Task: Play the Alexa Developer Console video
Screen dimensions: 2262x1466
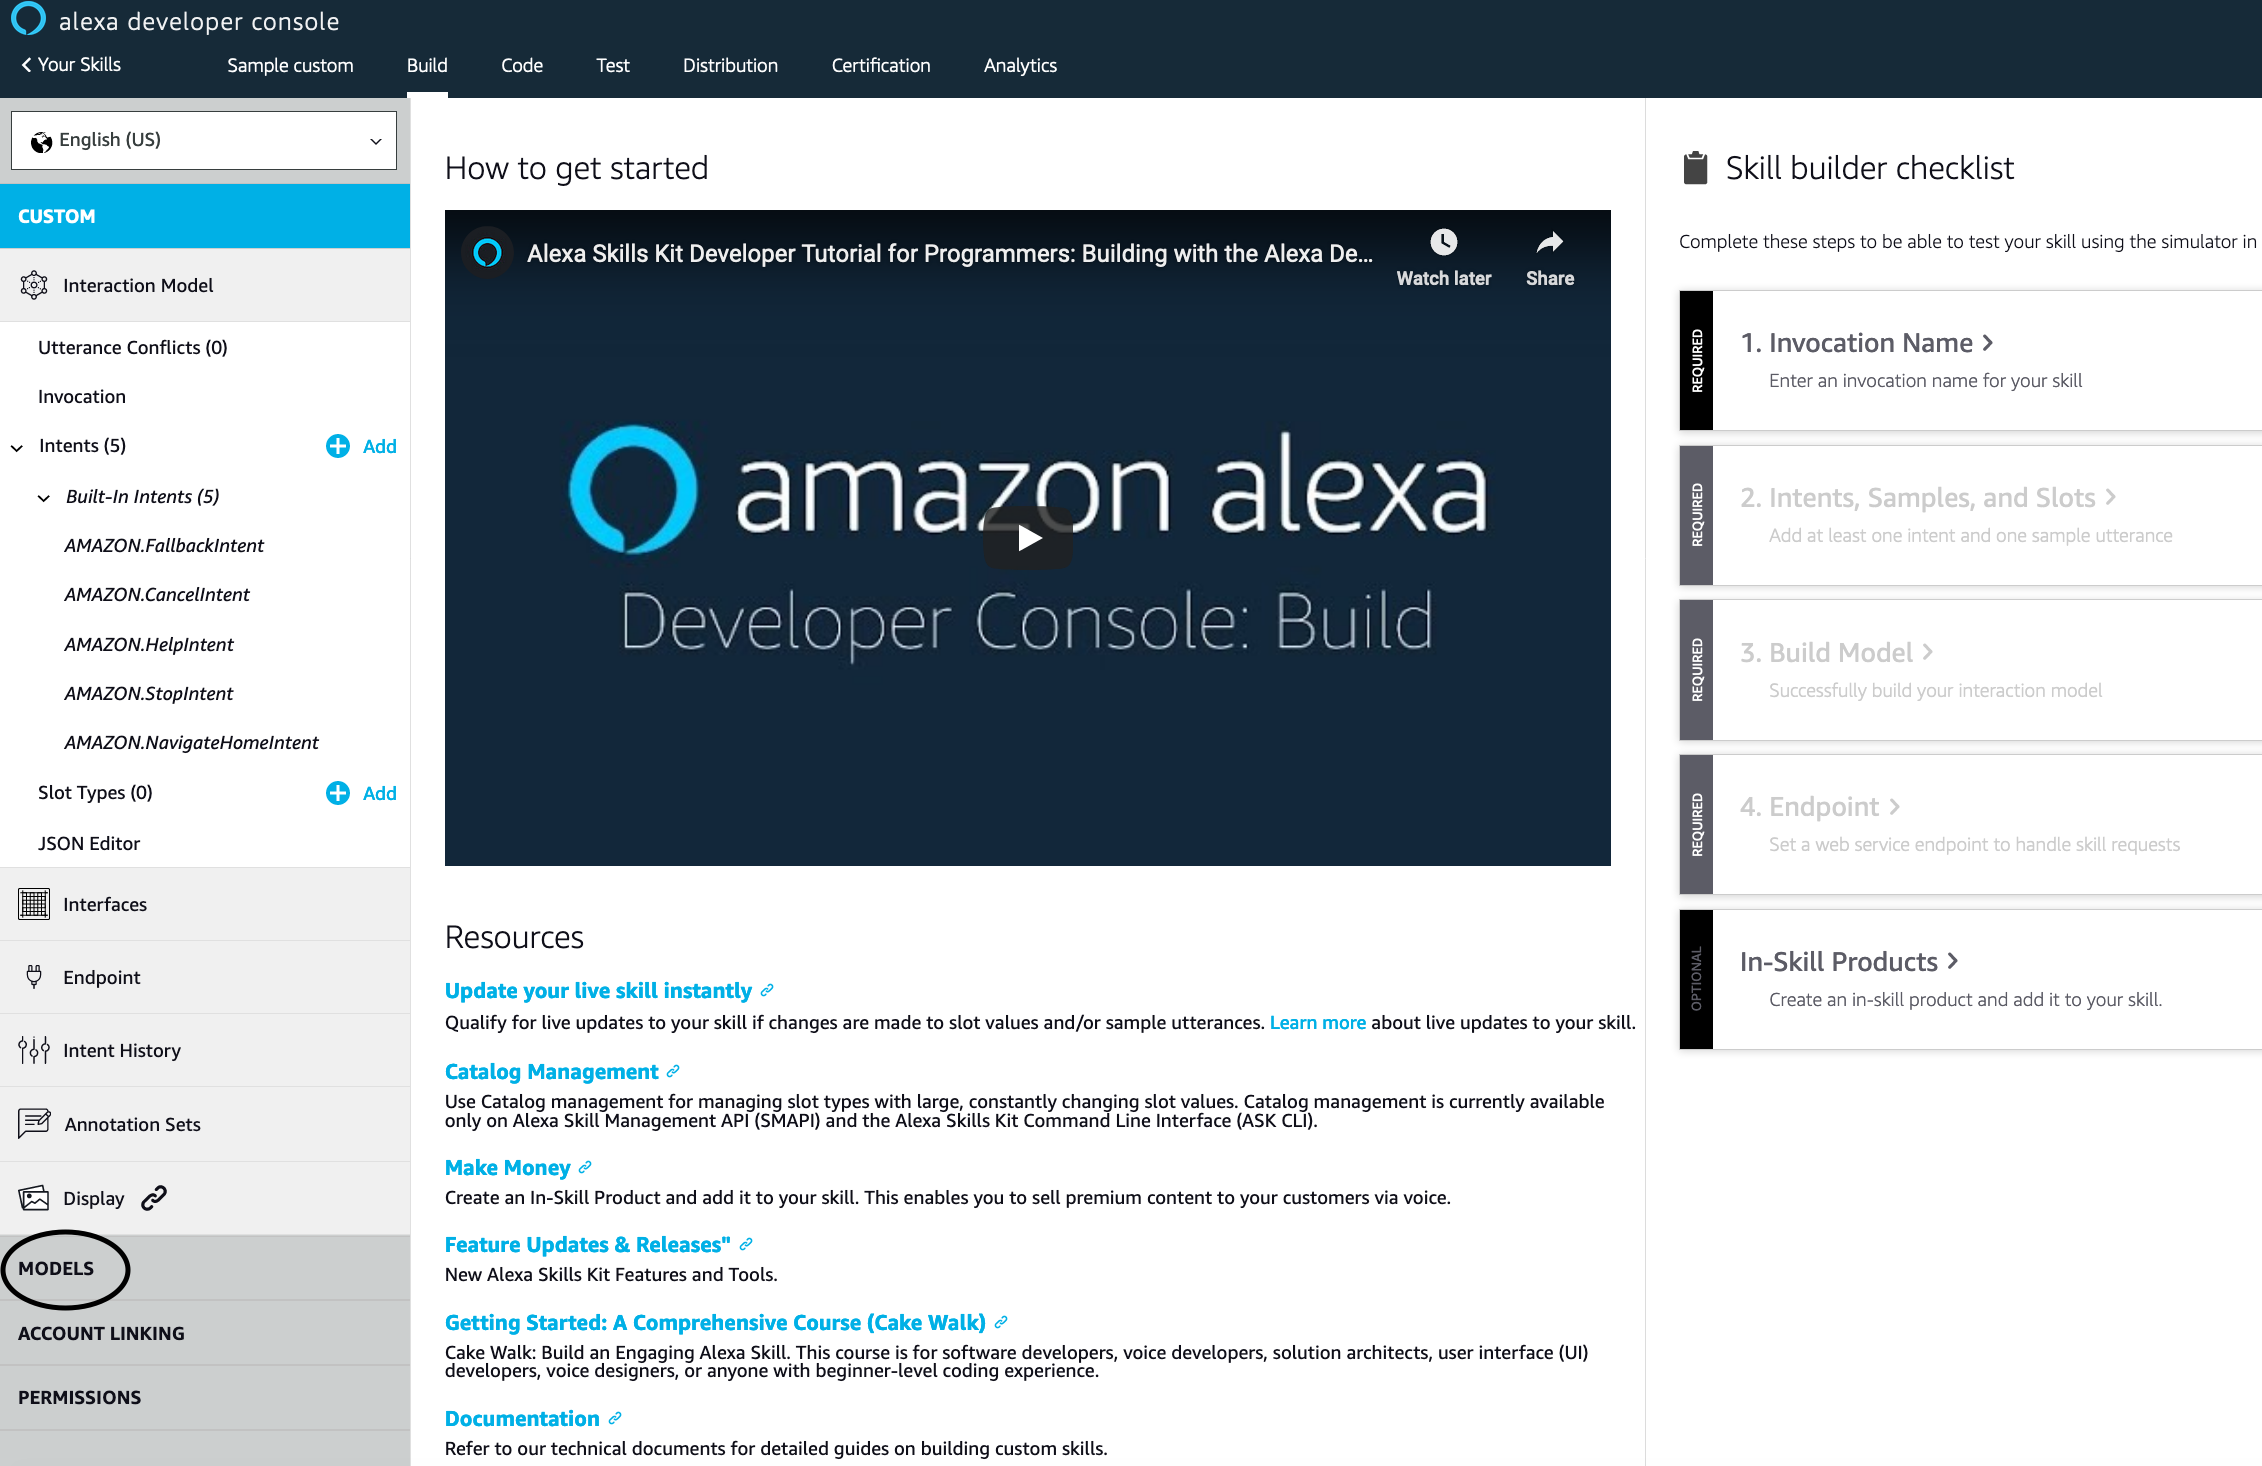Action: (1028, 538)
